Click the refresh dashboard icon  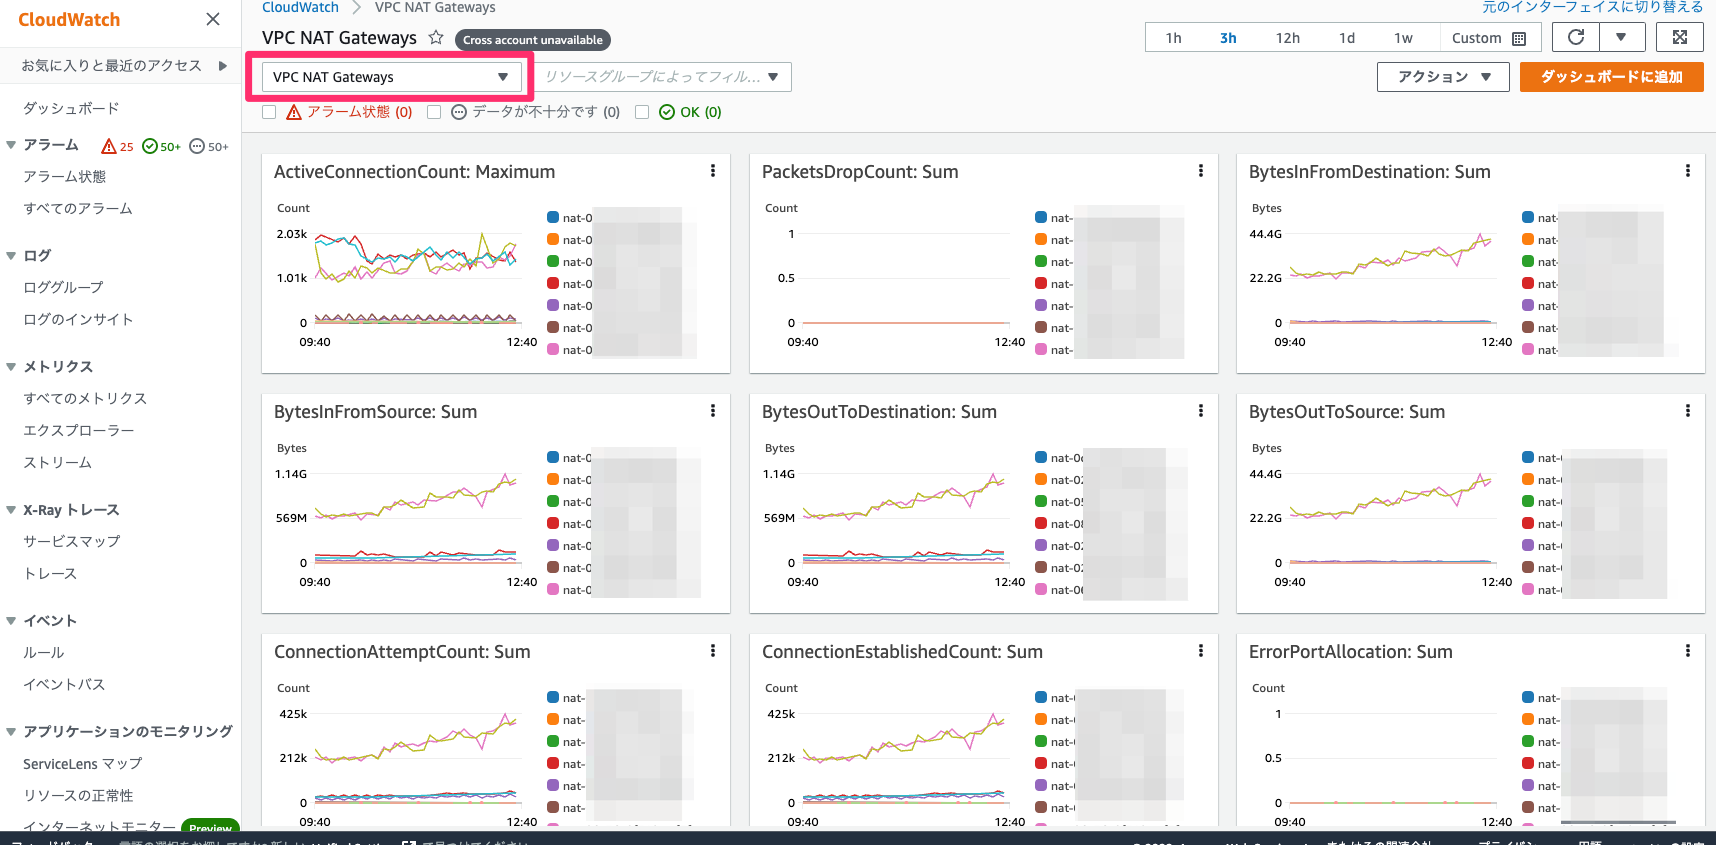1576,37
